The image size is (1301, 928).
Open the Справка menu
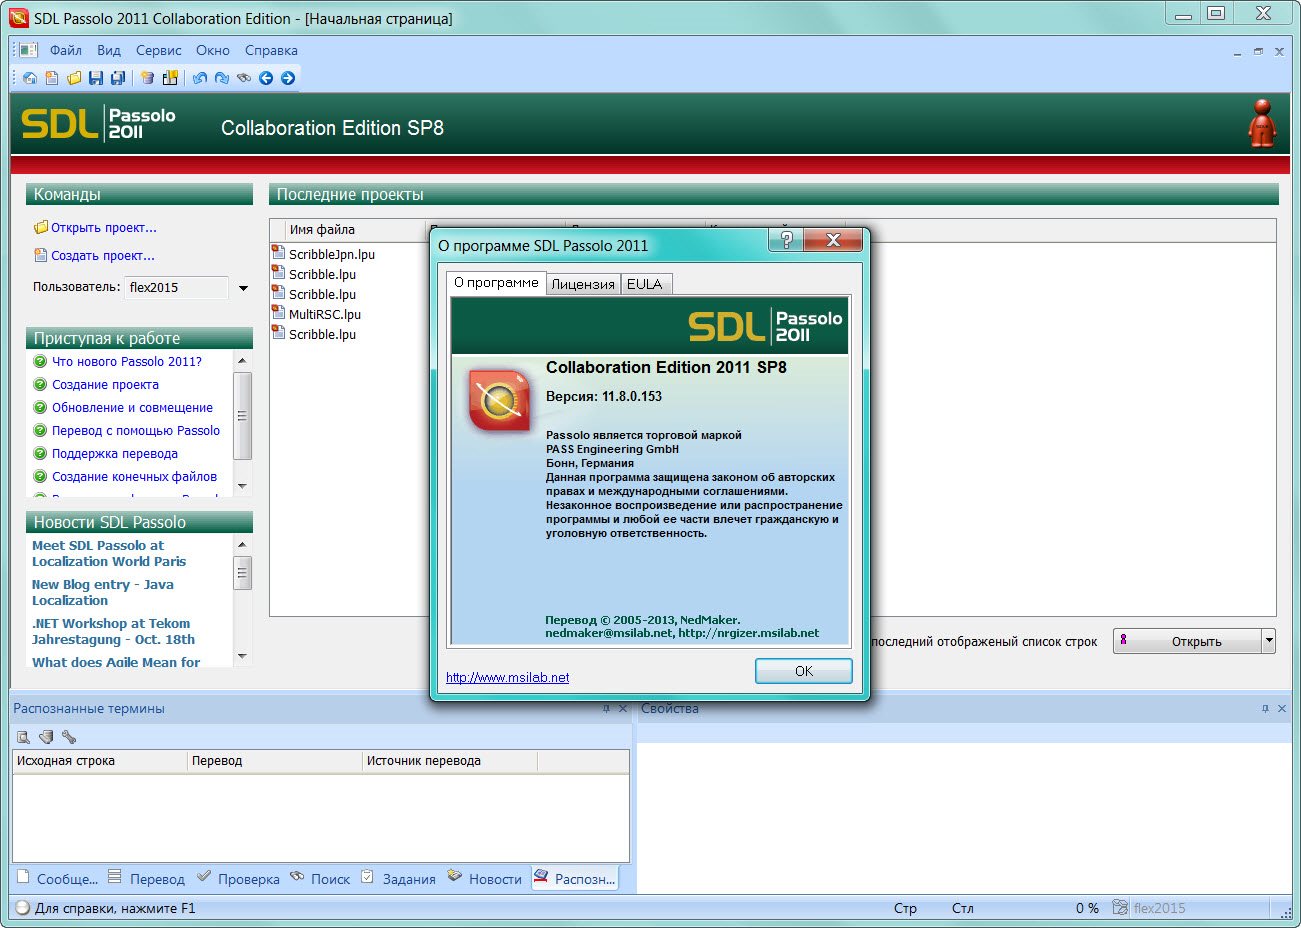(x=271, y=50)
